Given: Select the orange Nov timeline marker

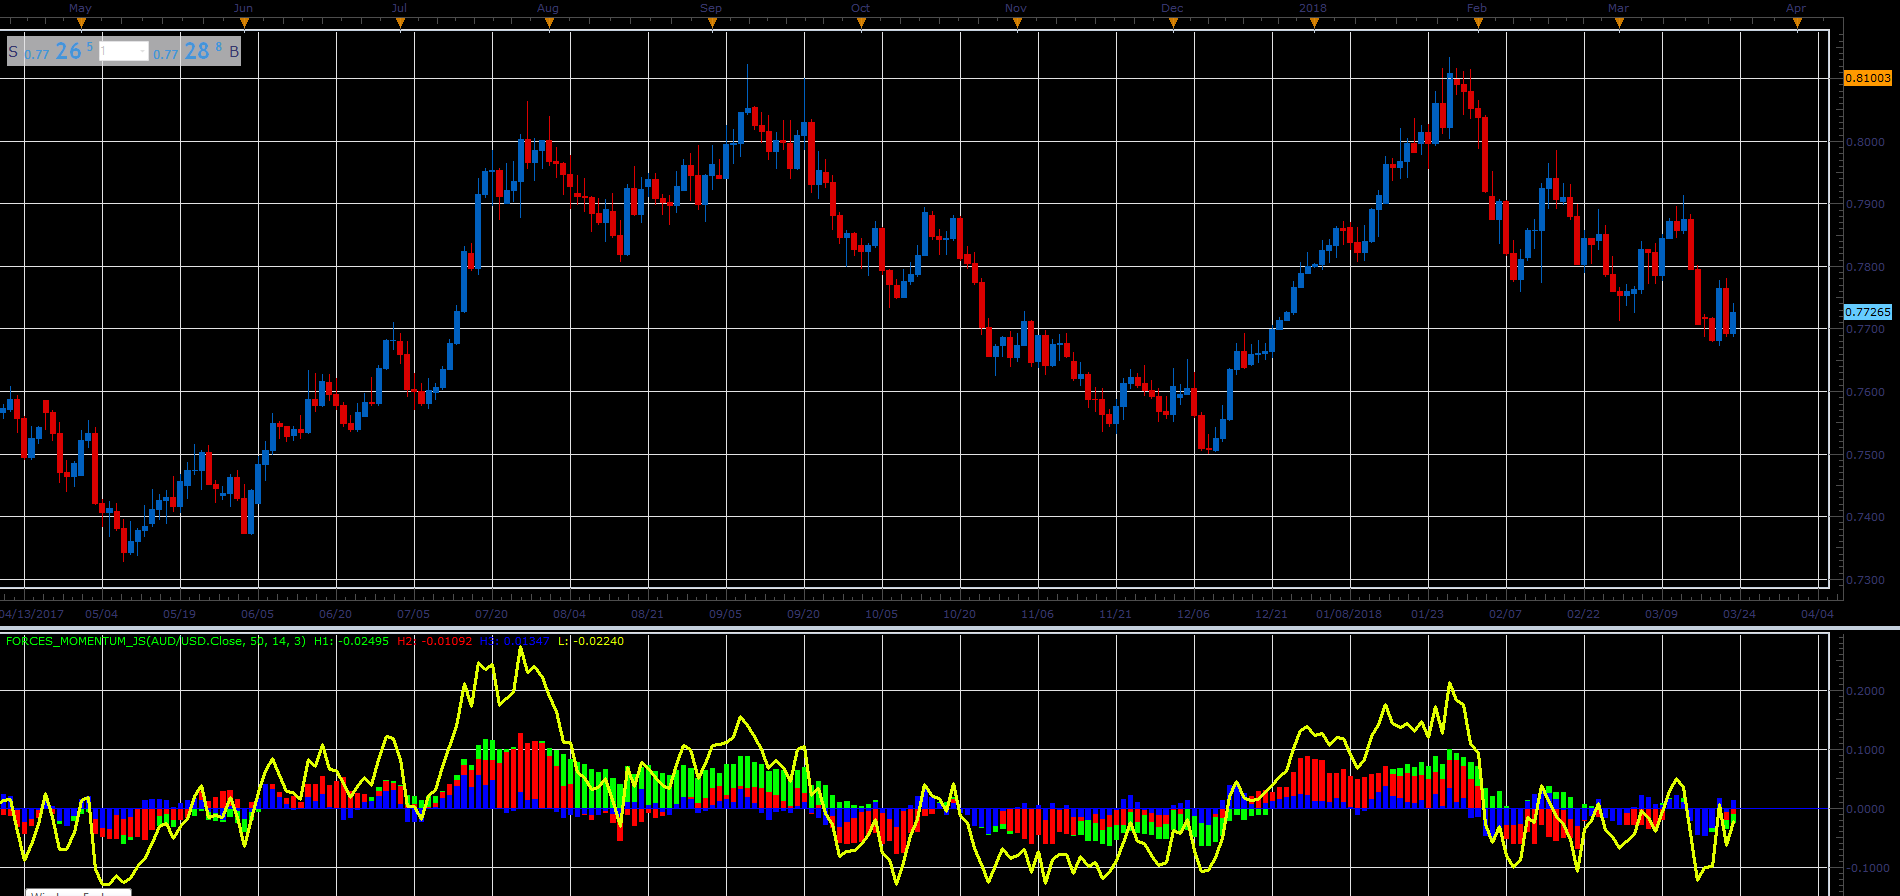Looking at the screenshot, I should 1017,21.
